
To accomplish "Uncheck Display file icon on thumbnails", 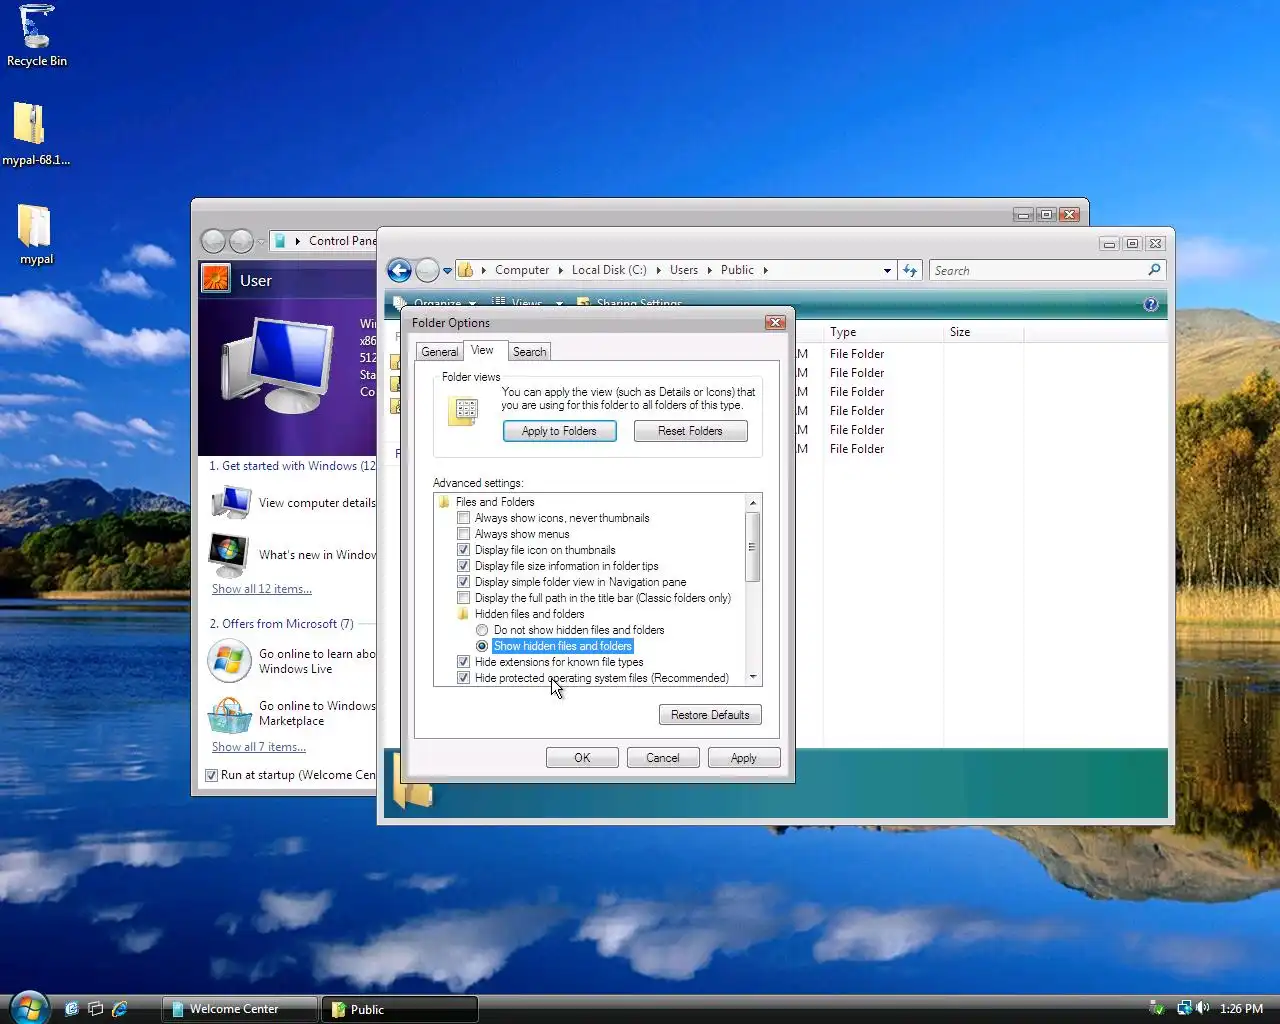I will point(463,550).
